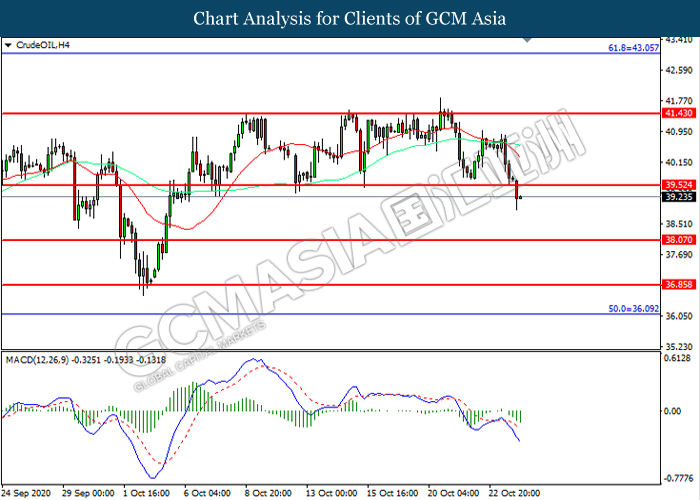Click the 40.950 price axis label
Viewport: 700px width, 500px height.
pos(679,132)
